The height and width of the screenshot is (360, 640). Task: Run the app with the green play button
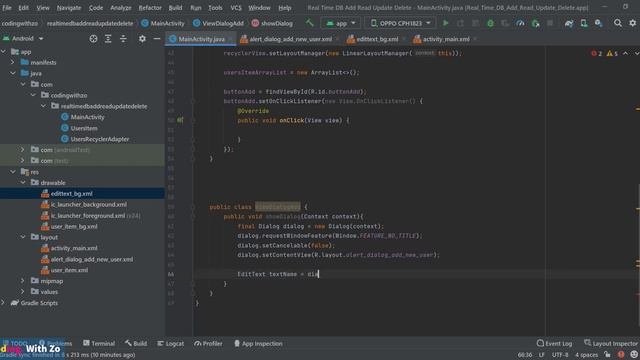[x=445, y=23]
